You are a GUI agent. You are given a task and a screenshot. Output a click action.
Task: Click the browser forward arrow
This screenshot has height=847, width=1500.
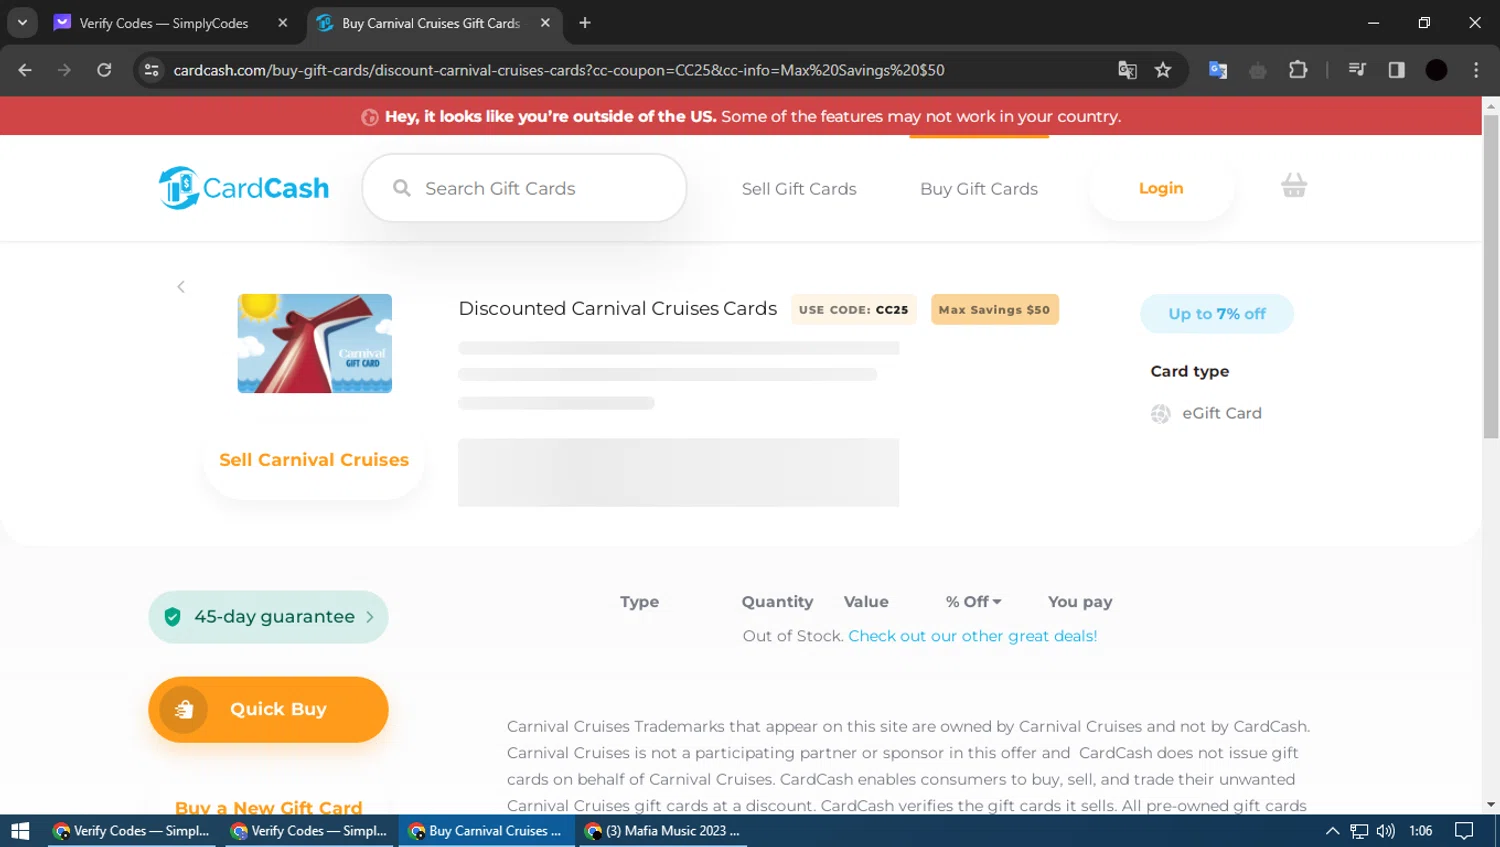point(64,70)
